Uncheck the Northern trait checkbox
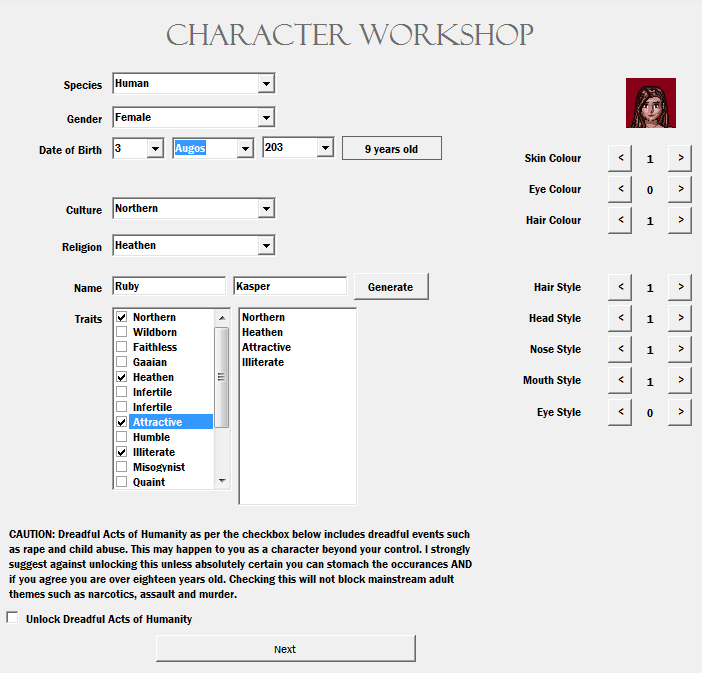 (x=121, y=317)
